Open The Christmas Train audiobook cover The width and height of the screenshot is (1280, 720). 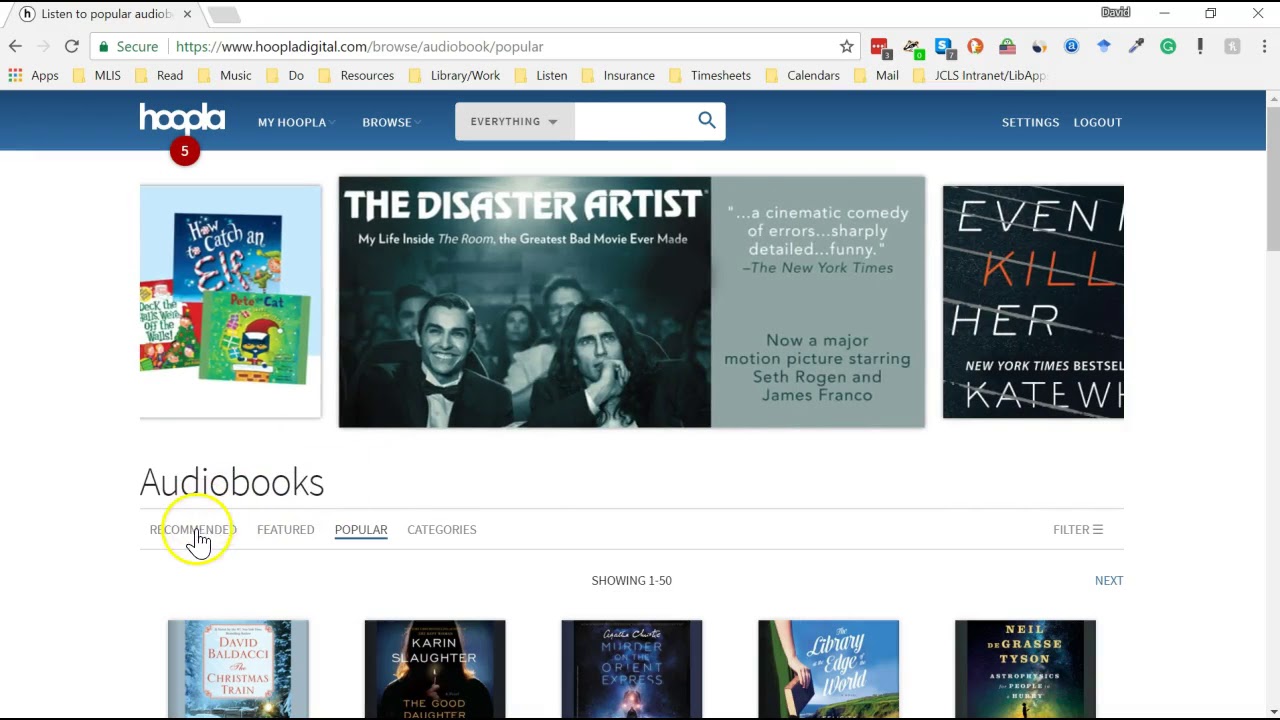pyautogui.click(x=238, y=668)
